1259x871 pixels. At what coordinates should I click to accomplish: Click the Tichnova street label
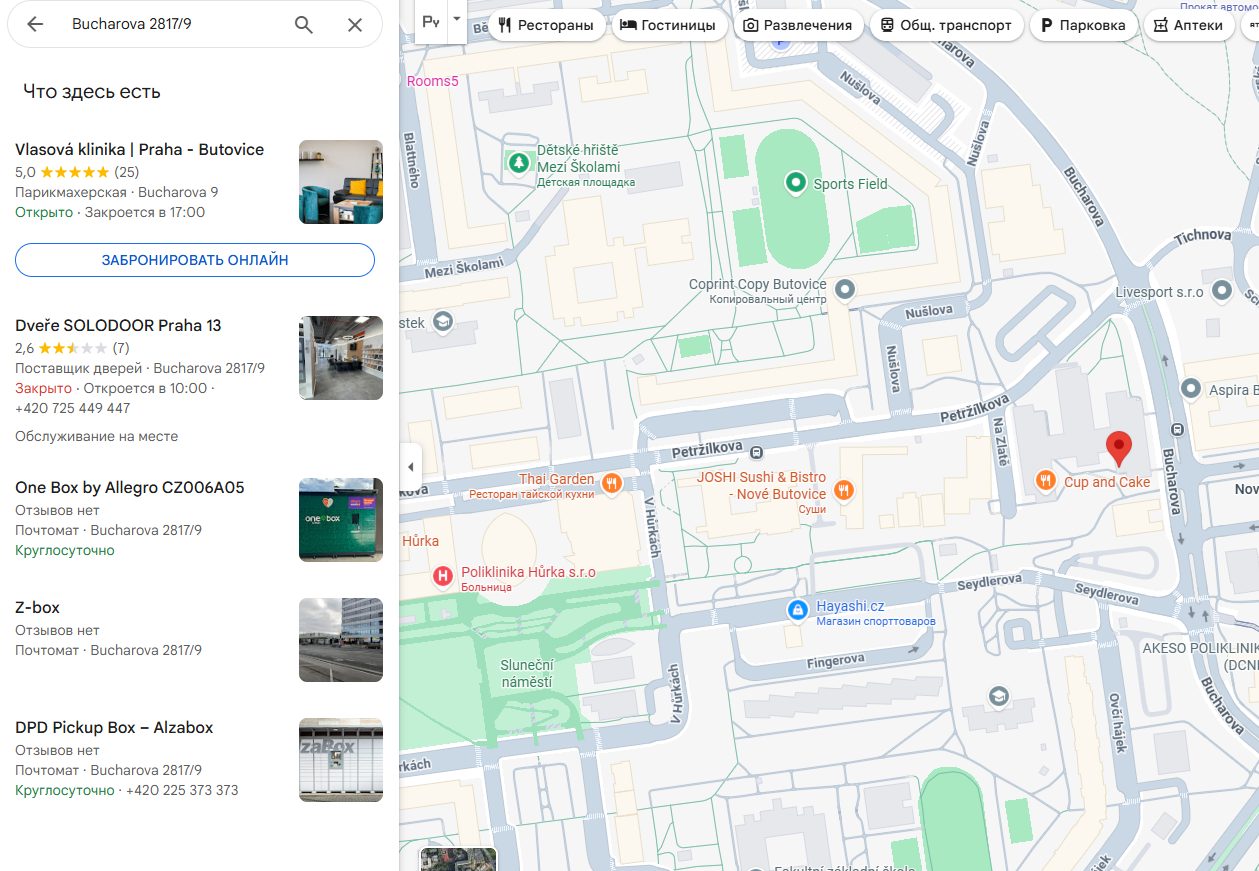click(1203, 237)
